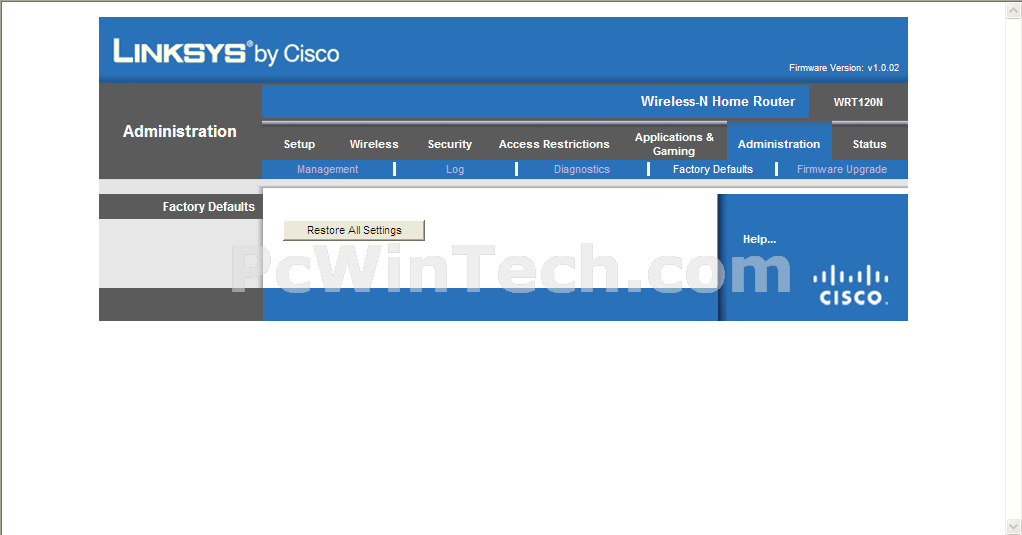The height and width of the screenshot is (535, 1022).
Task: Open the Diagnostics sub-tab
Action: [x=581, y=169]
